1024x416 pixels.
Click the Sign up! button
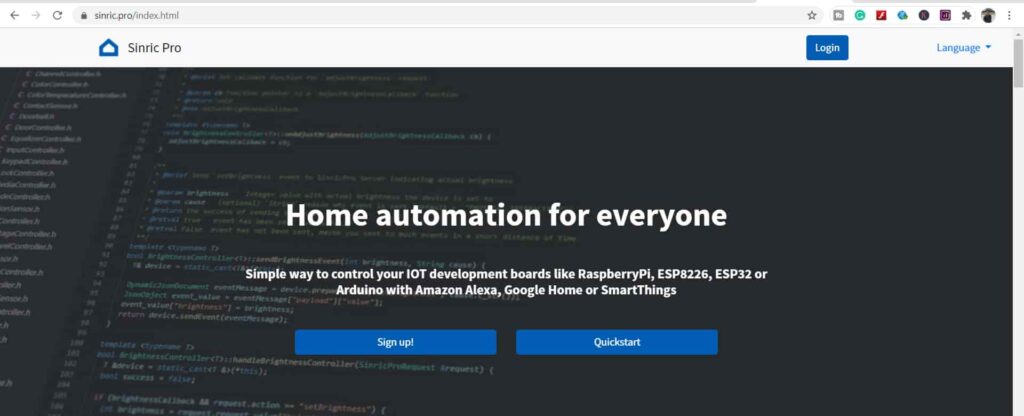[x=395, y=342]
